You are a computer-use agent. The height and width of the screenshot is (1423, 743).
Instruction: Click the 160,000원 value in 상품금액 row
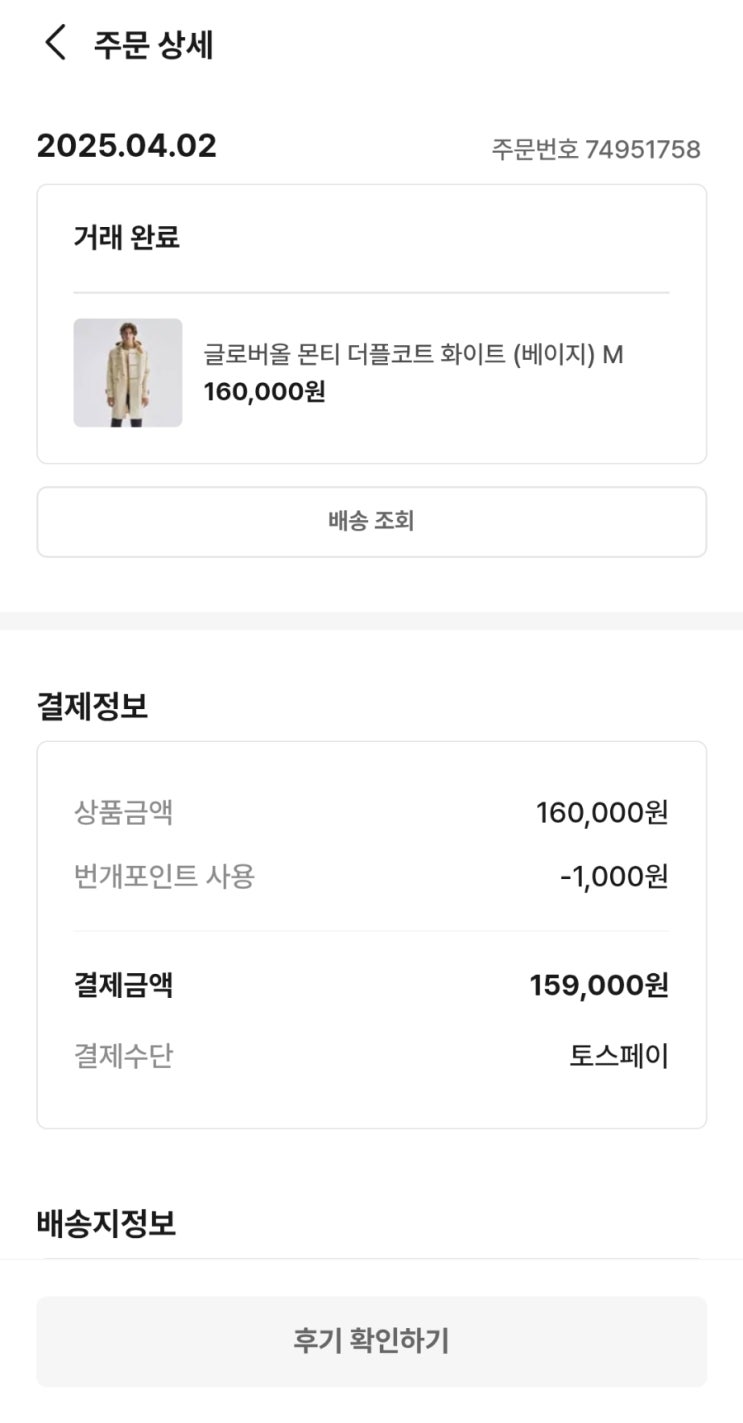tap(601, 813)
